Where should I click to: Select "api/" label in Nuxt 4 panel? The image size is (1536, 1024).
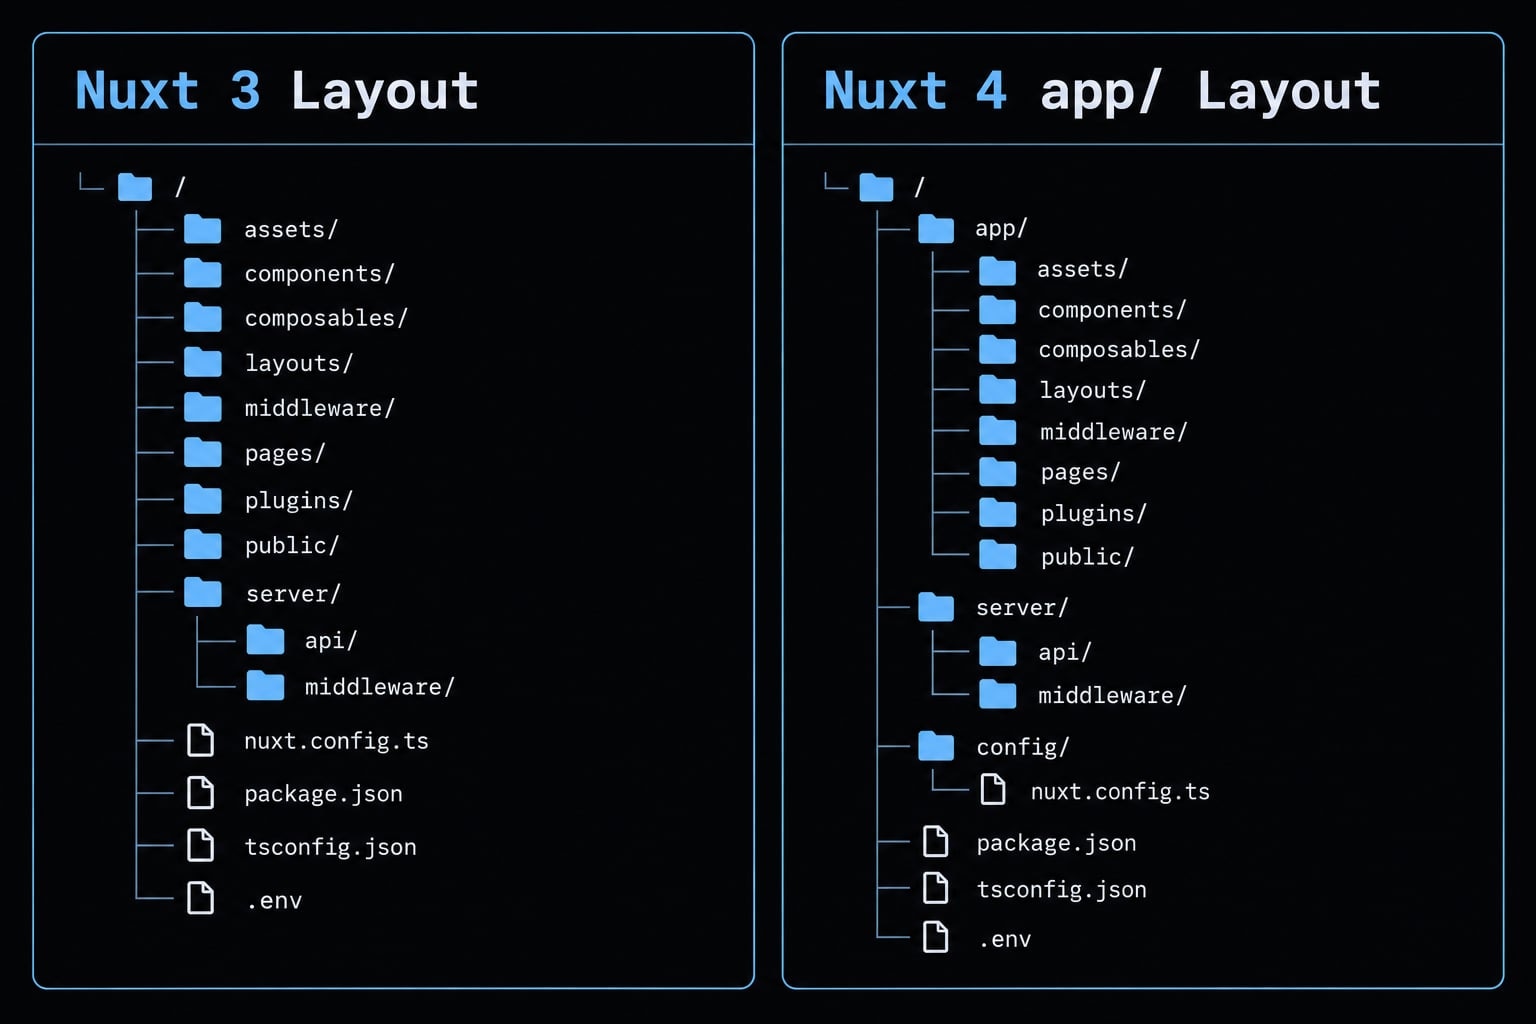tap(1065, 652)
